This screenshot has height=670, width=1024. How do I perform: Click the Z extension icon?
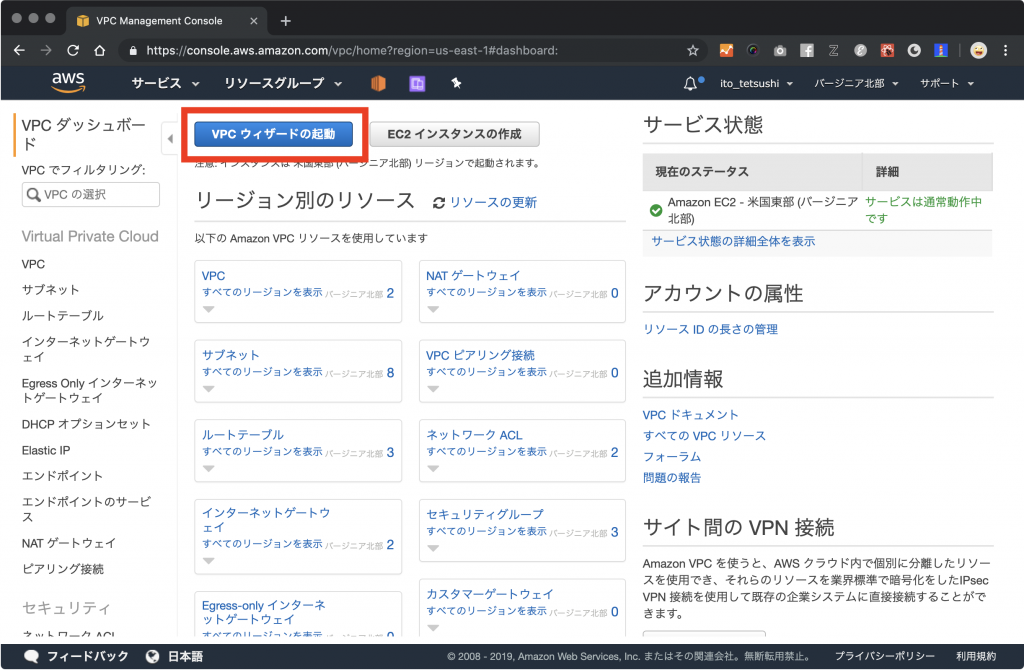(833, 50)
